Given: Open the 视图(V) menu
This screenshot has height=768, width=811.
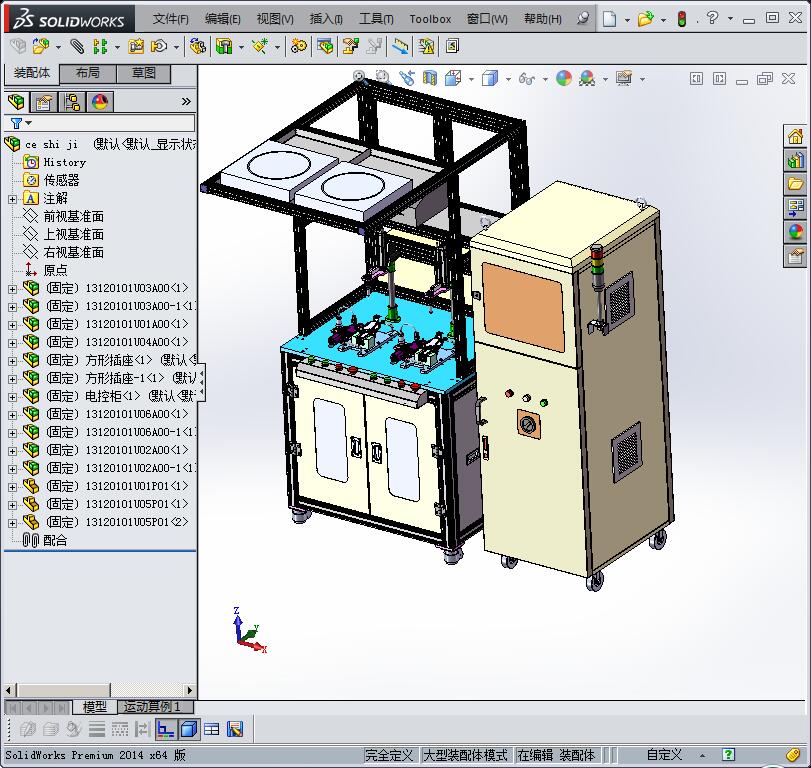Looking at the screenshot, I should click(x=275, y=19).
